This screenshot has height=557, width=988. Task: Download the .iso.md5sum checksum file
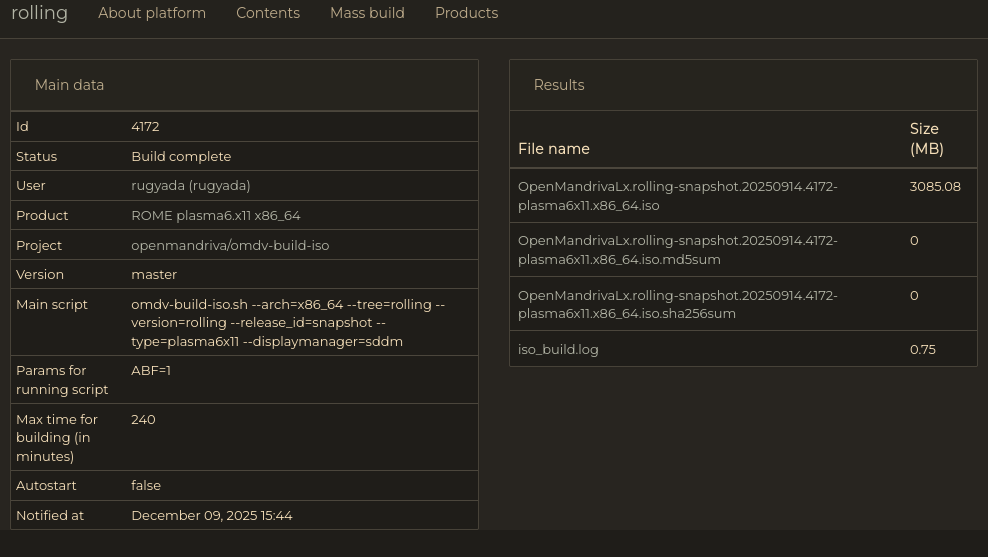point(677,250)
